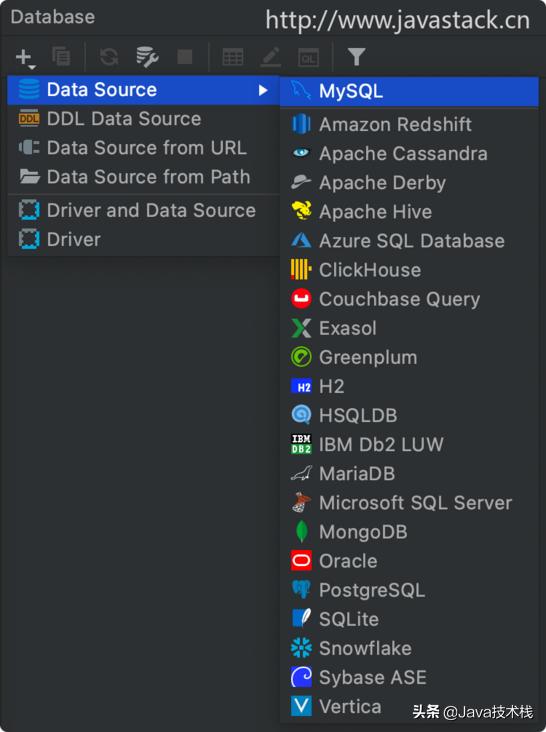
Task: Select ClickHouse data source
Action: click(x=409, y=270)
